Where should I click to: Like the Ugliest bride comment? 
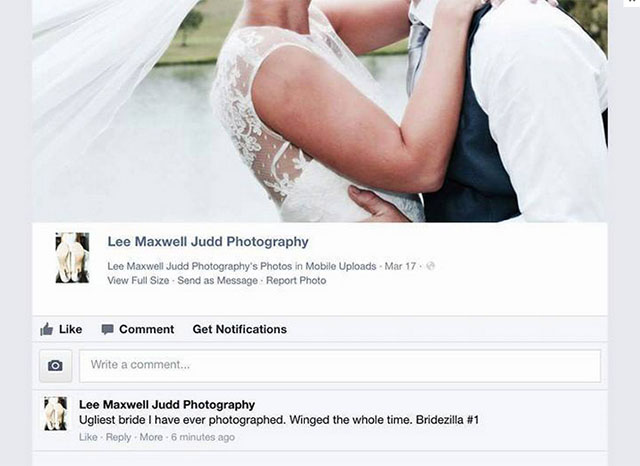tap(88, 437)
